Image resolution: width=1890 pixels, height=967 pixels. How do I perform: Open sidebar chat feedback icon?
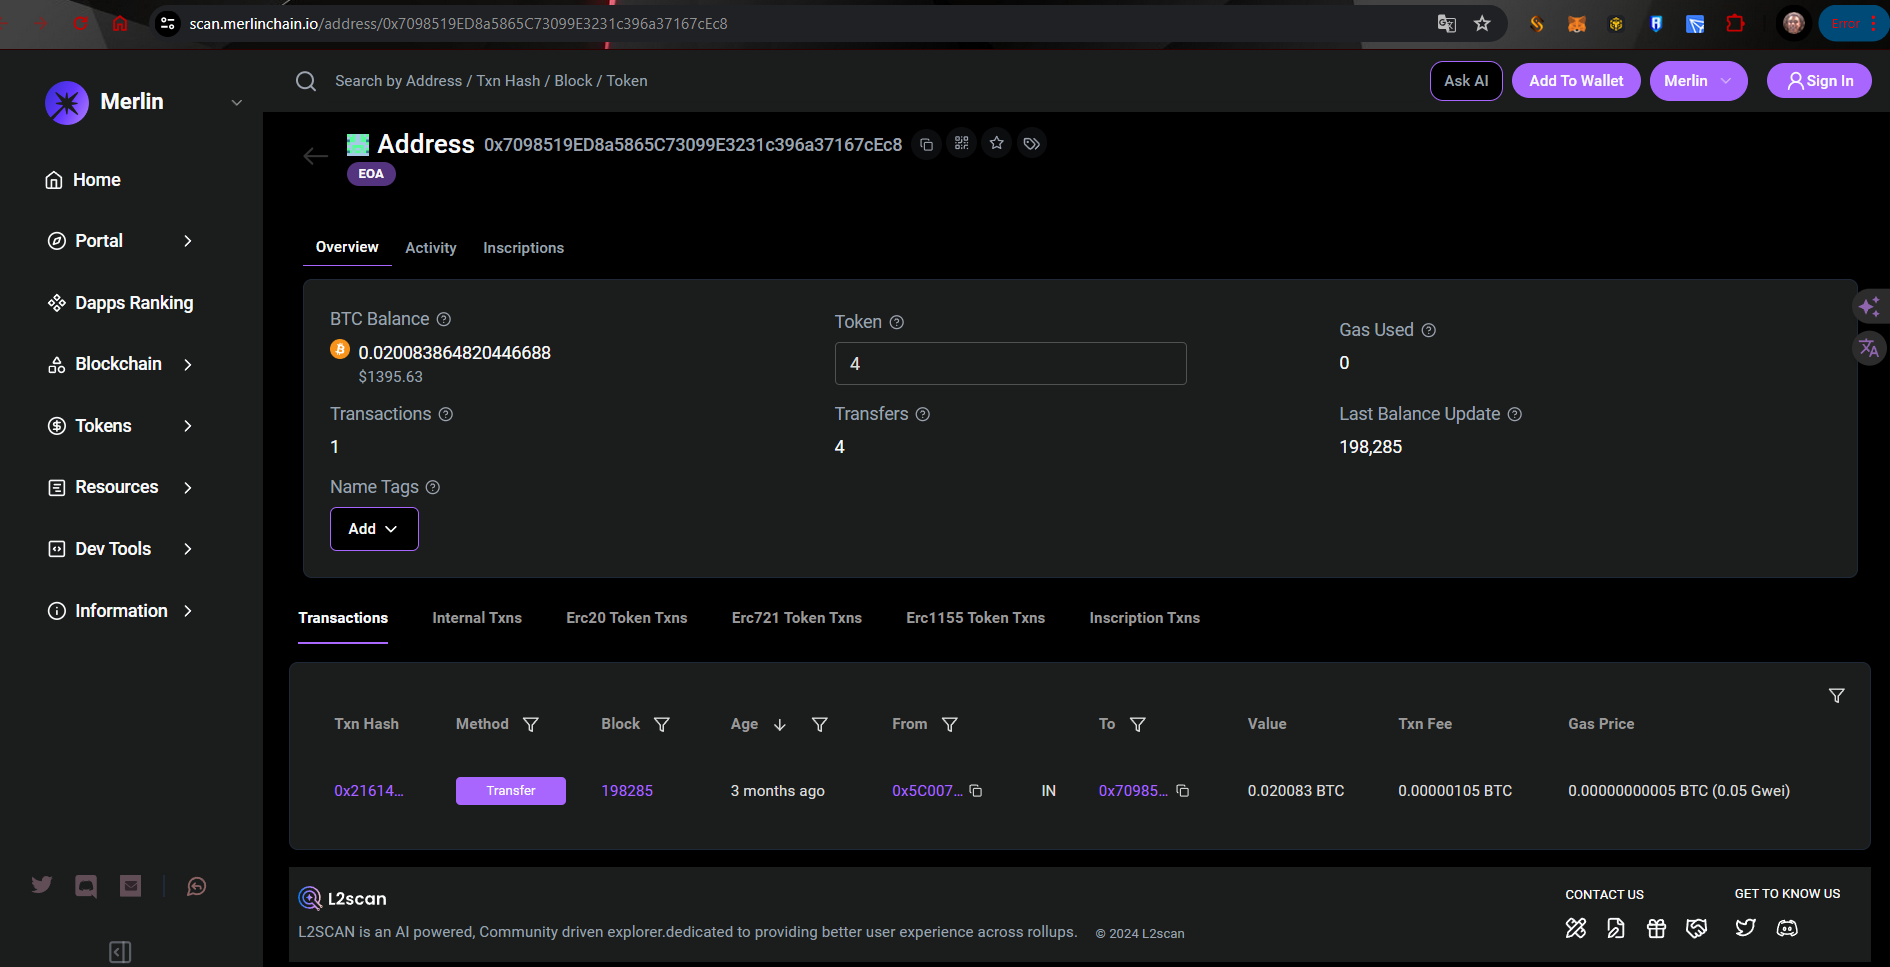tap(197, 886)
